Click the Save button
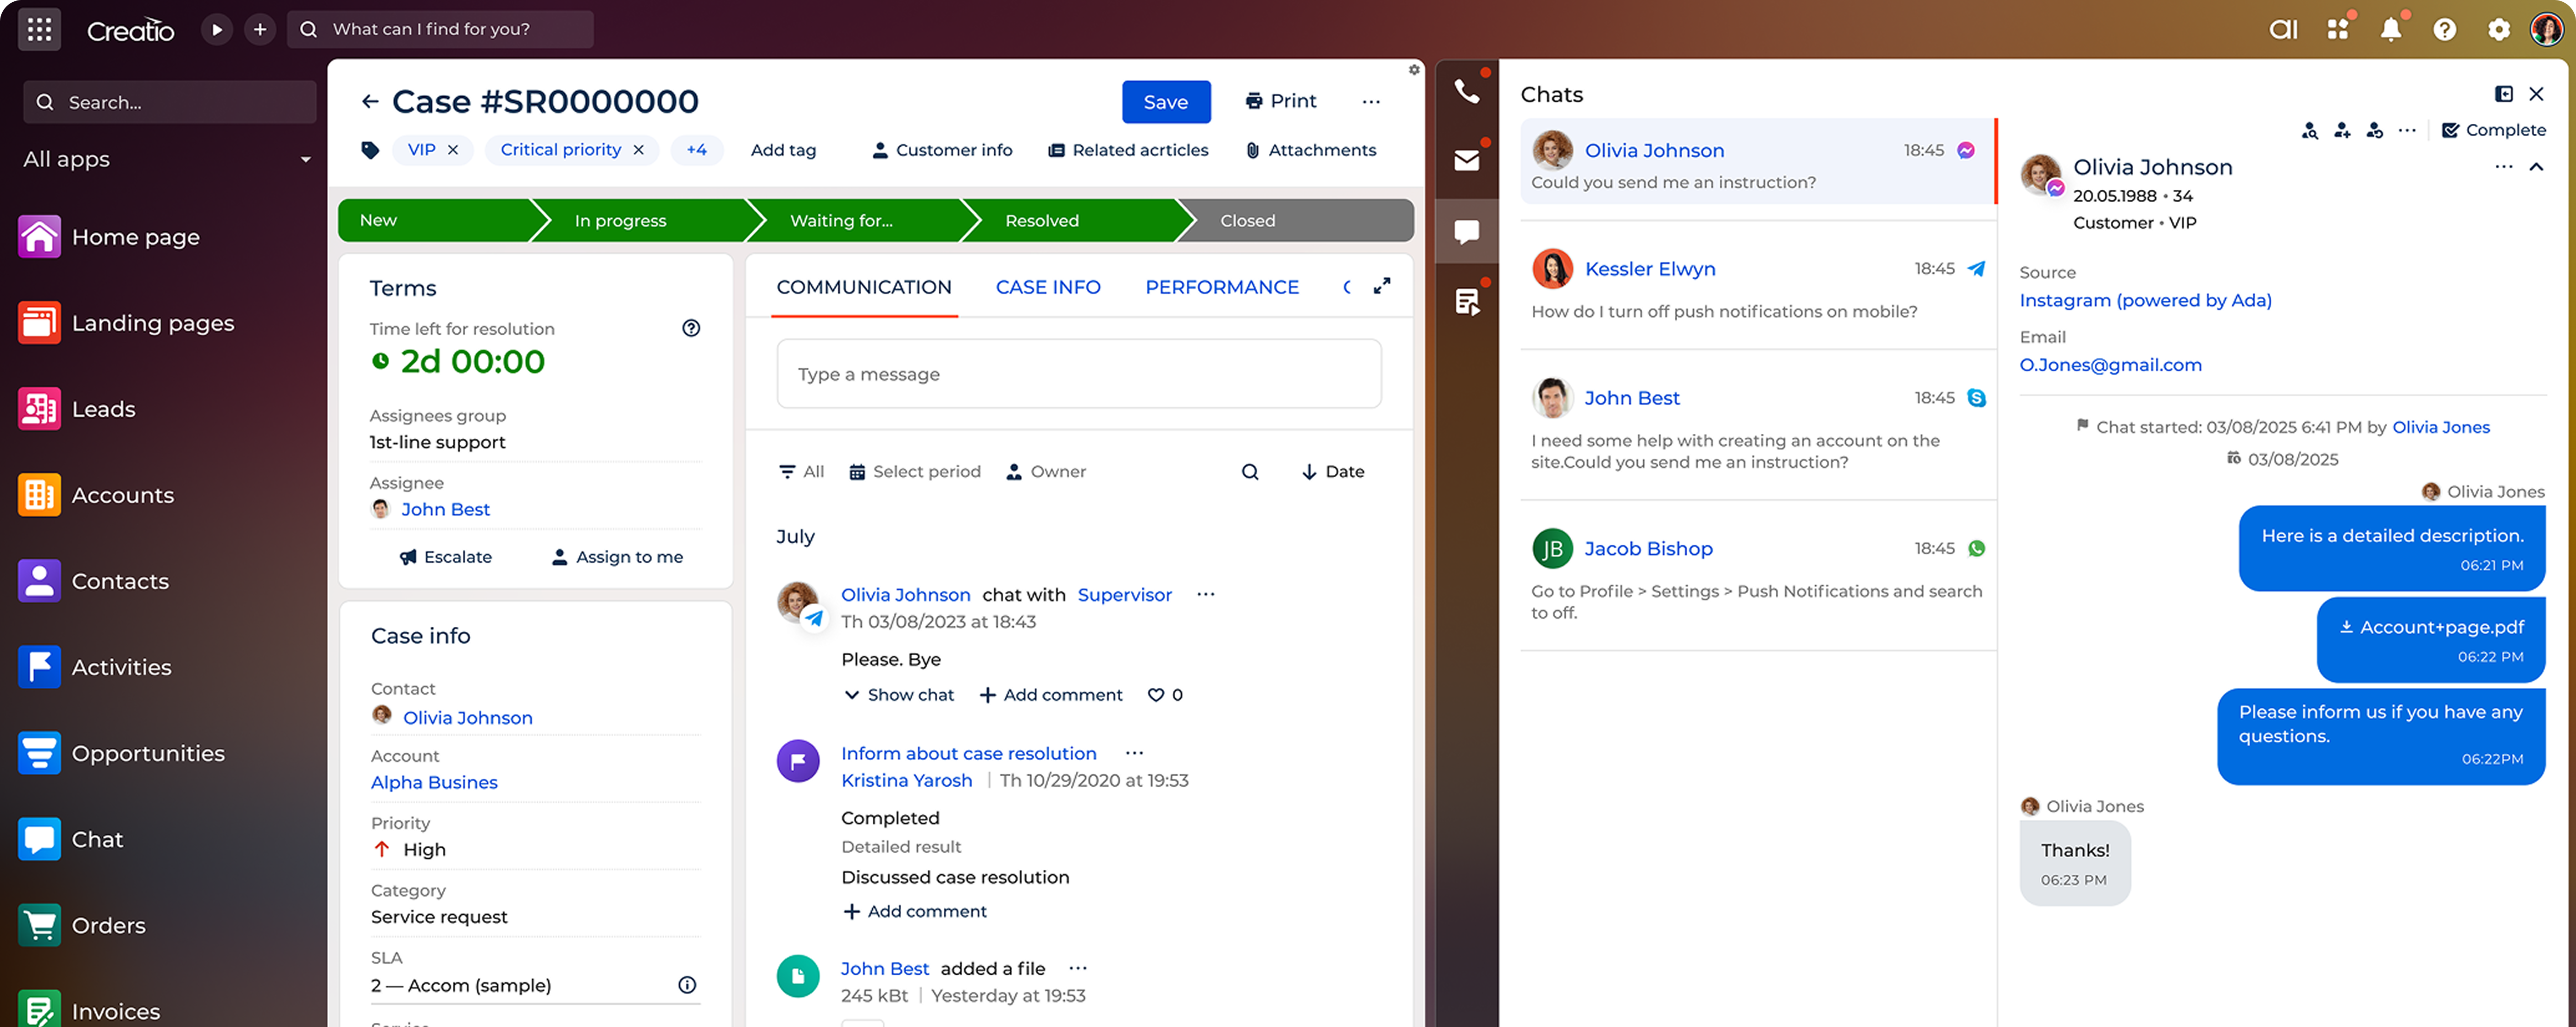Screen dimensions: 2576x1027 click(1166, 101)
